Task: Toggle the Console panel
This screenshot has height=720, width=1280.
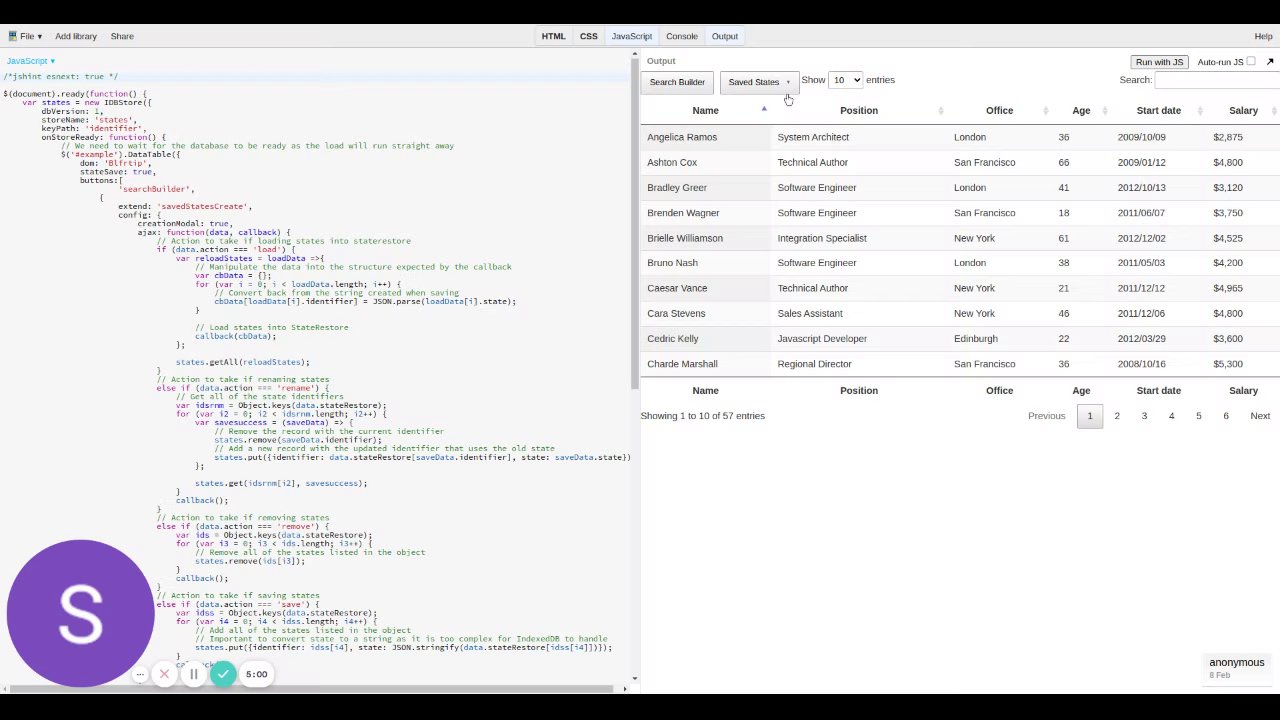Action: coord(681,36)
